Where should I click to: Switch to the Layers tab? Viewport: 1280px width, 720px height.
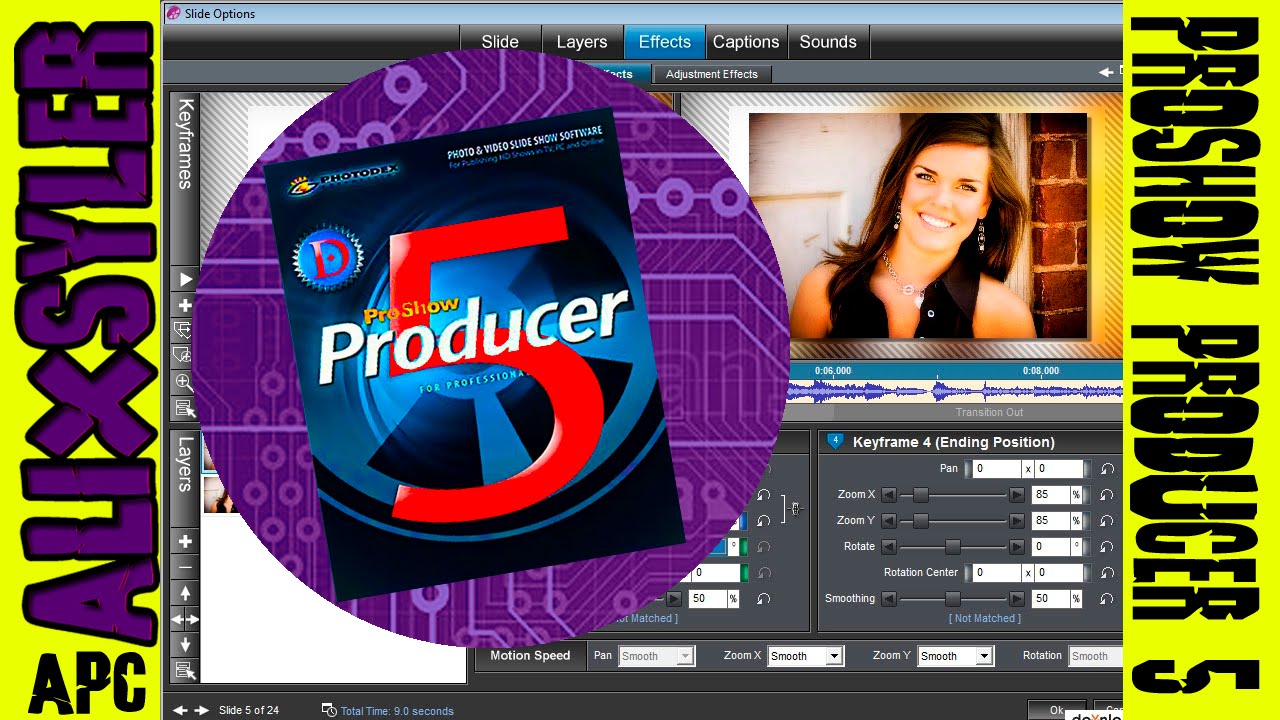[x=582, y=42]
